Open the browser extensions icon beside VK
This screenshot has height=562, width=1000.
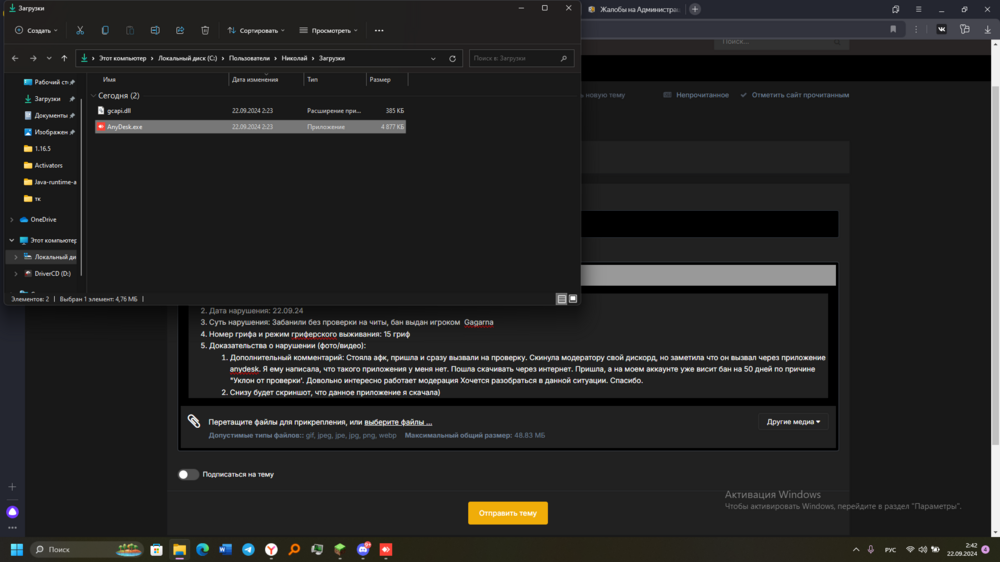(964, 29)
